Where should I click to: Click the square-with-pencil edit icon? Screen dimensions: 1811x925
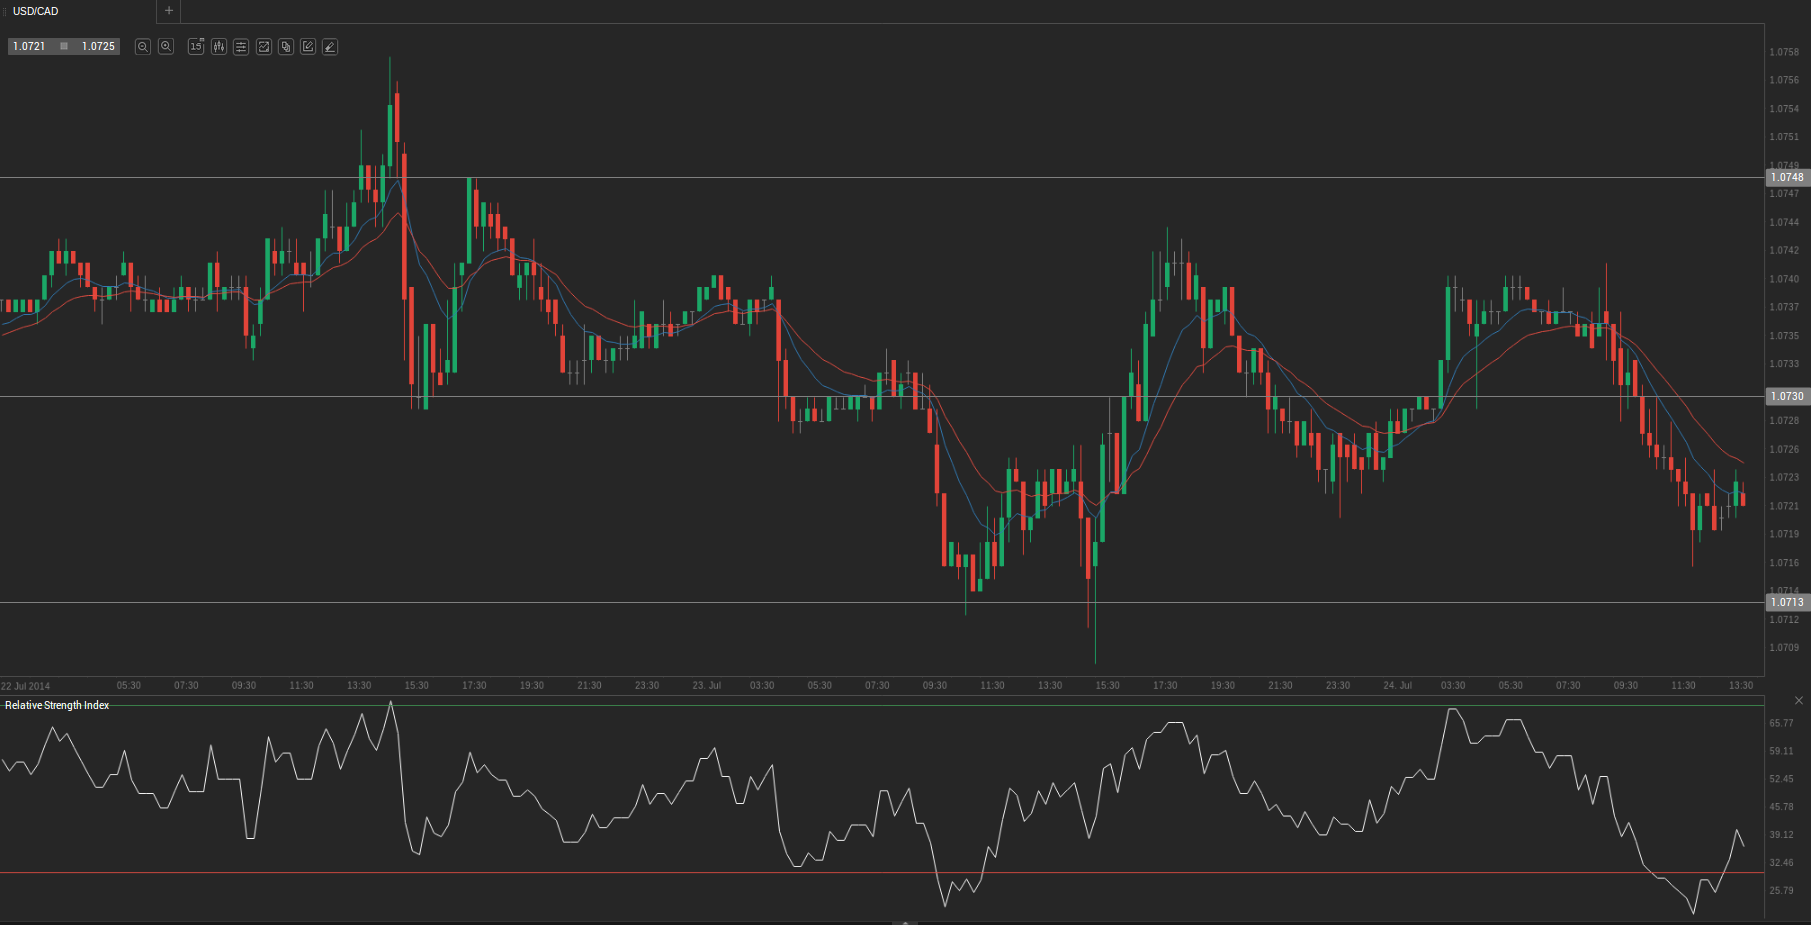308,47
